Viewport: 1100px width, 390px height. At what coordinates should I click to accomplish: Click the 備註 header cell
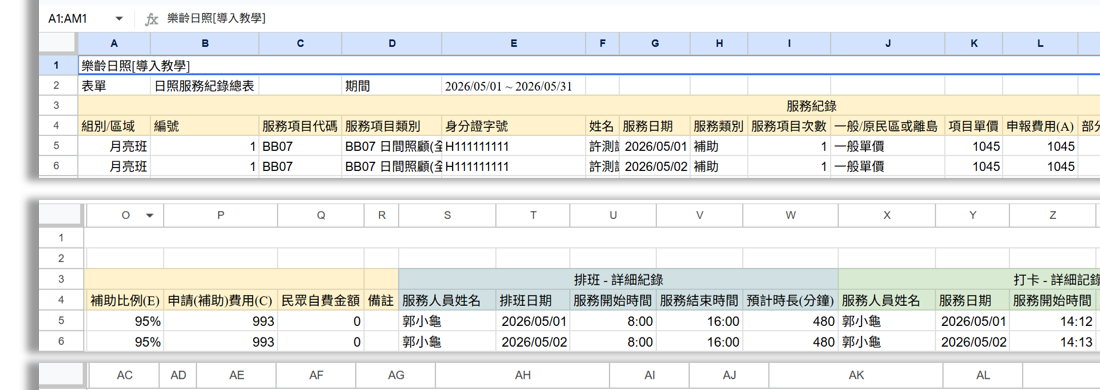[x=381, y=300]
